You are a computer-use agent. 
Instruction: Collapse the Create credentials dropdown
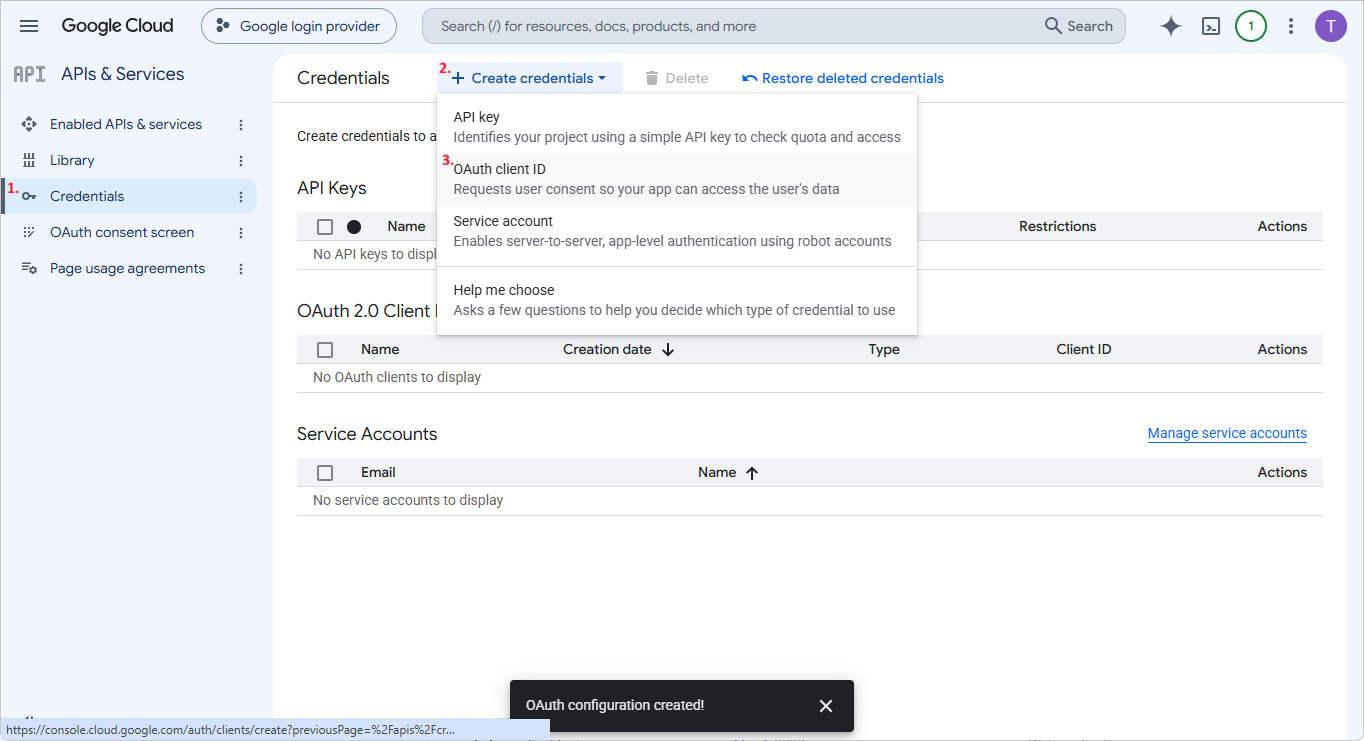530,78
